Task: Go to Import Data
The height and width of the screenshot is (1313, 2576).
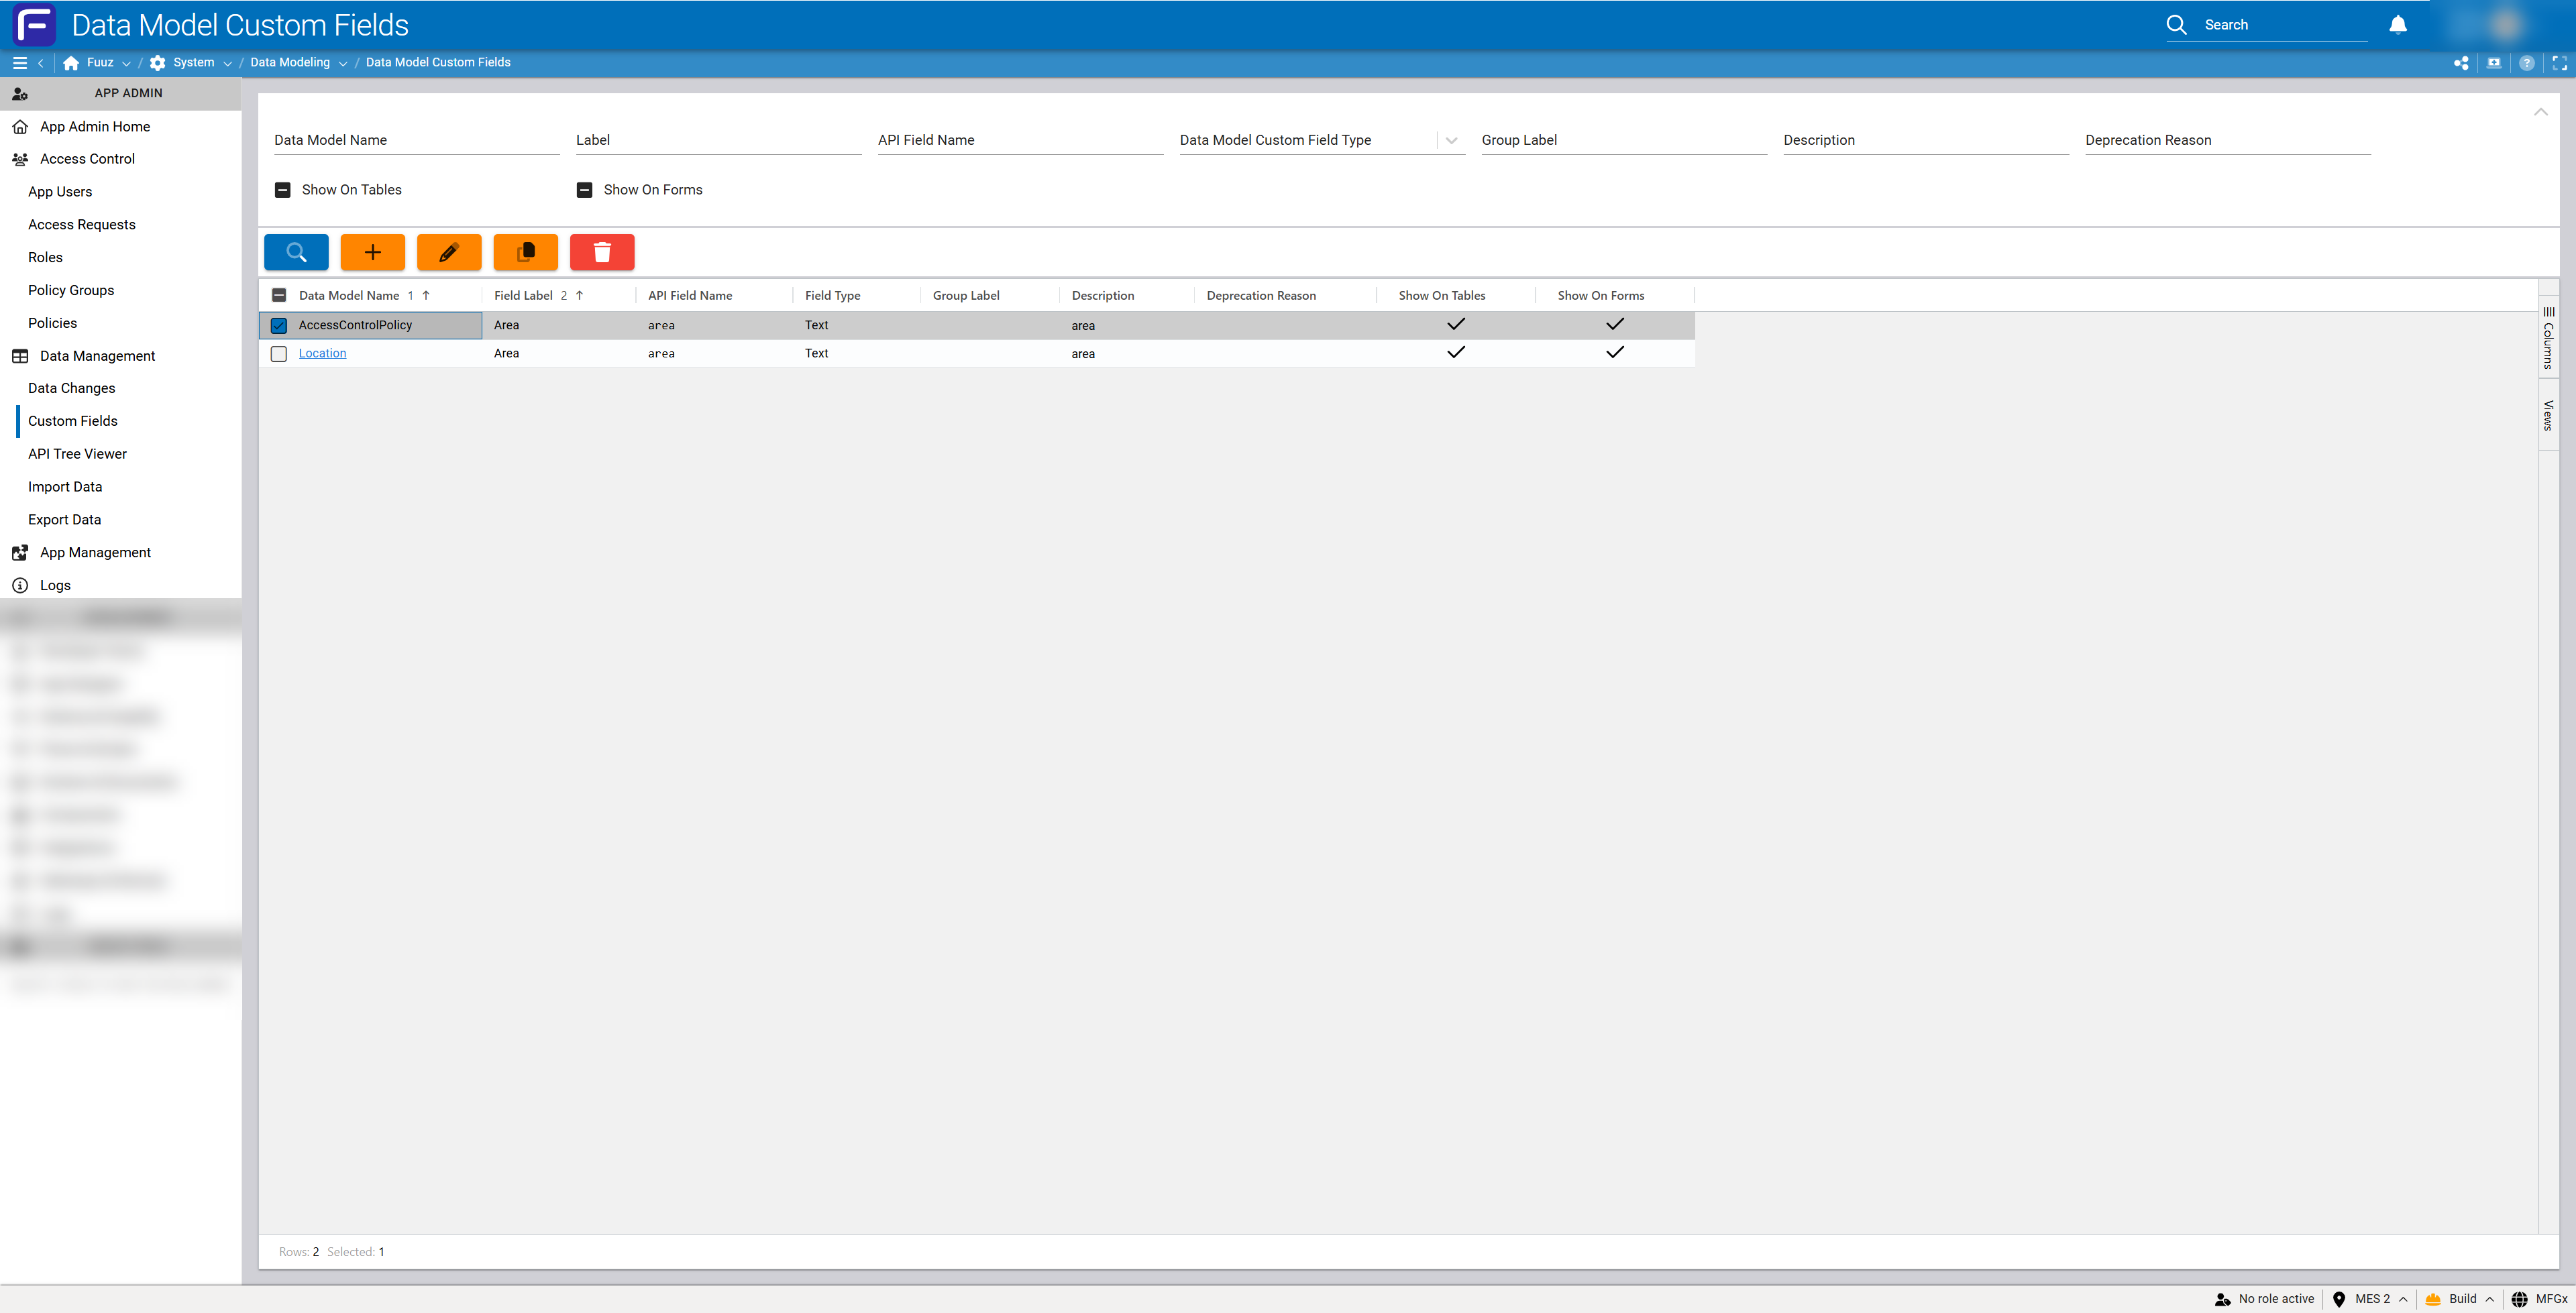Action: 65,487
